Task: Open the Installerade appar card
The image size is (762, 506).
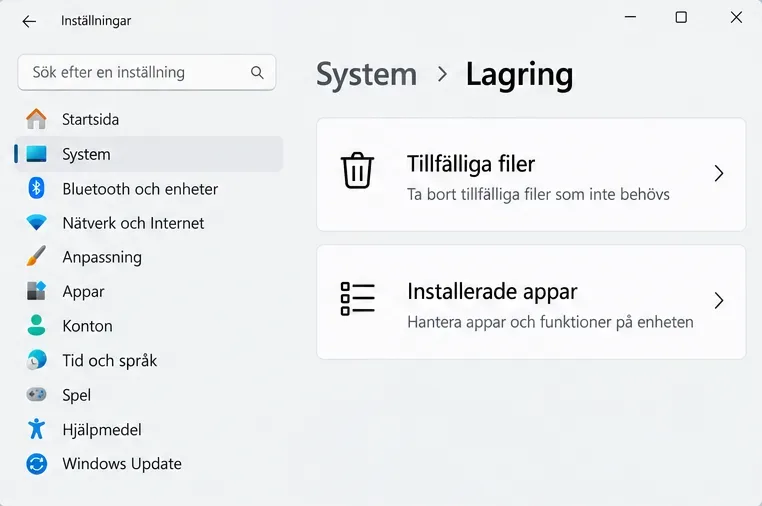Action: pyautogui.click(x=531, y=302)
